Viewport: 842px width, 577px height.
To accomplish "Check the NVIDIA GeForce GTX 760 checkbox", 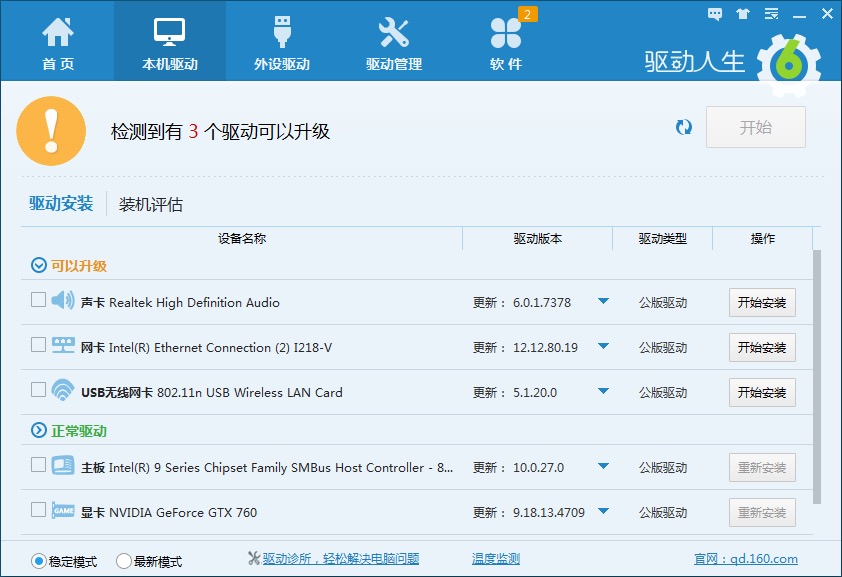I will coord(38,509).
